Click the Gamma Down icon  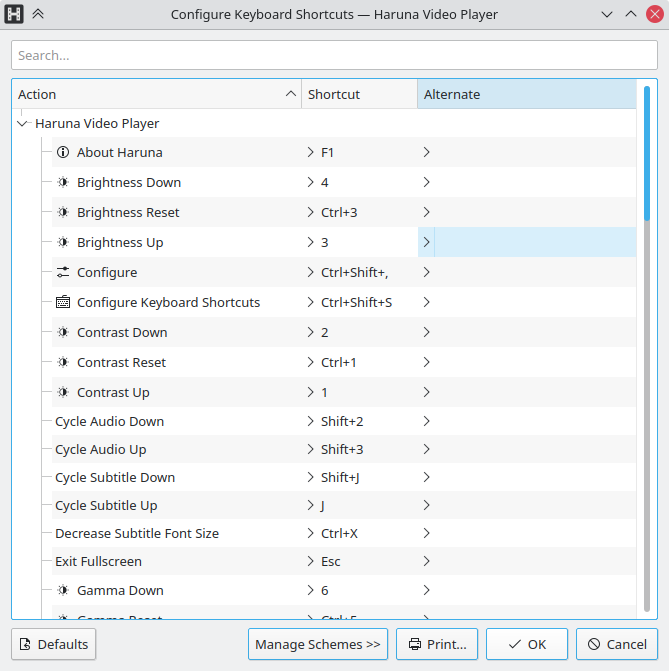[63, 591]
